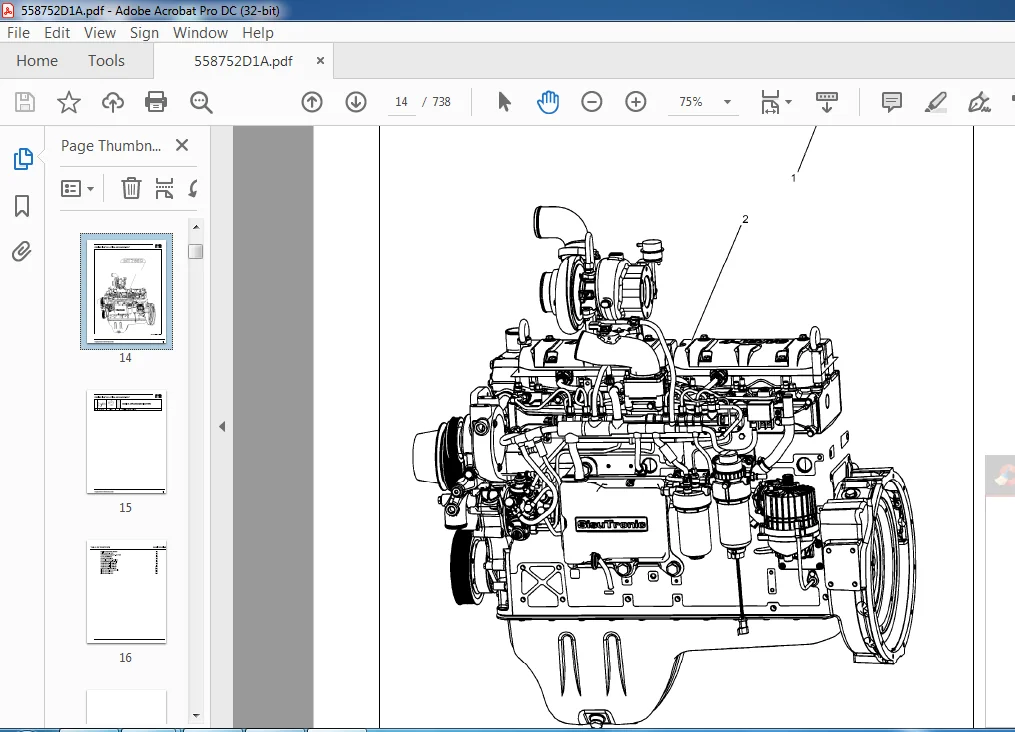Screen dimensions: 1015x732
Task: Expand fit page options dropdown arrow
Action: [x=788, y=102]
